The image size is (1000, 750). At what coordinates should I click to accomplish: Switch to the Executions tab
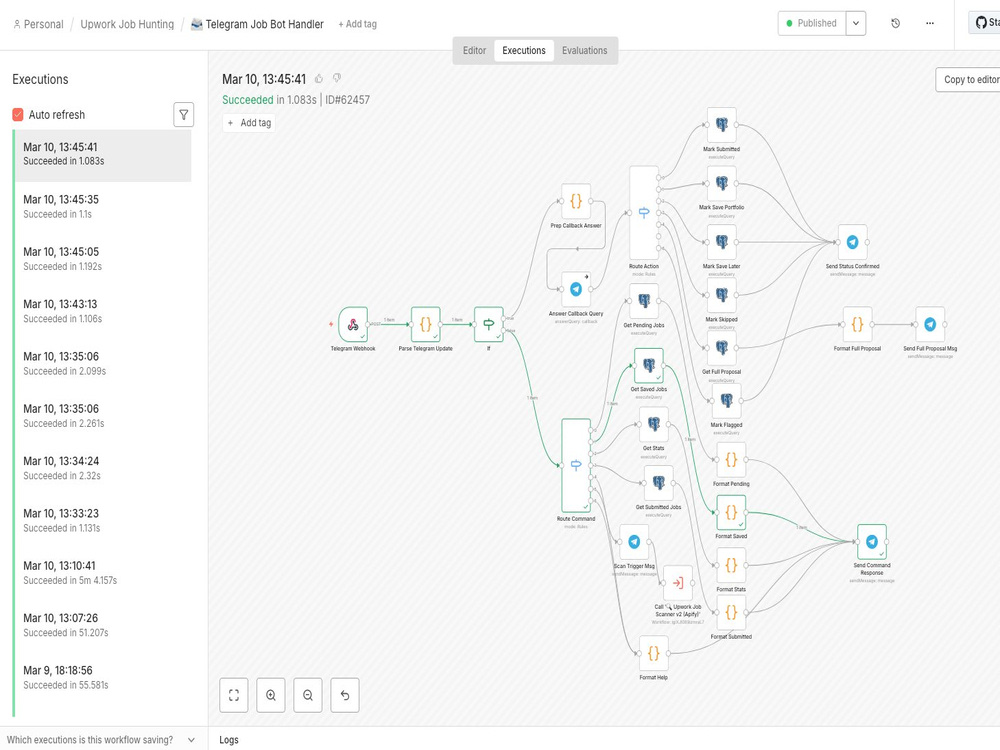(524, 50)
